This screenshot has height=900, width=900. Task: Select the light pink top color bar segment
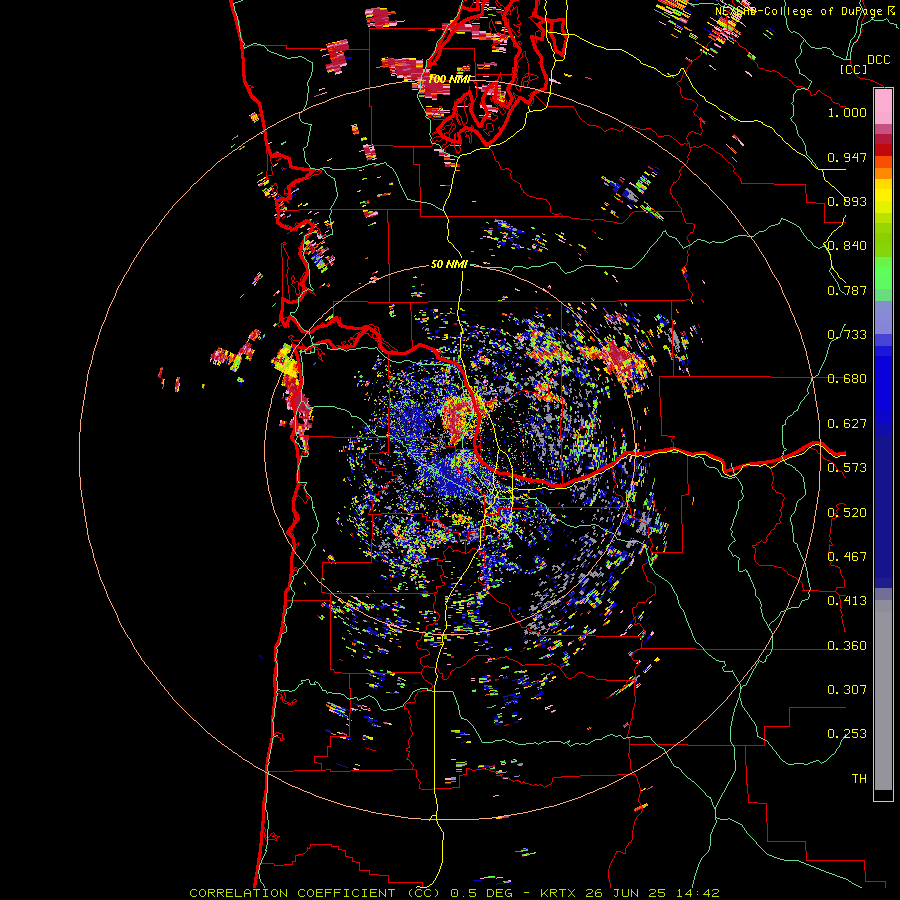pyautogui.click(x=883, y=107)
